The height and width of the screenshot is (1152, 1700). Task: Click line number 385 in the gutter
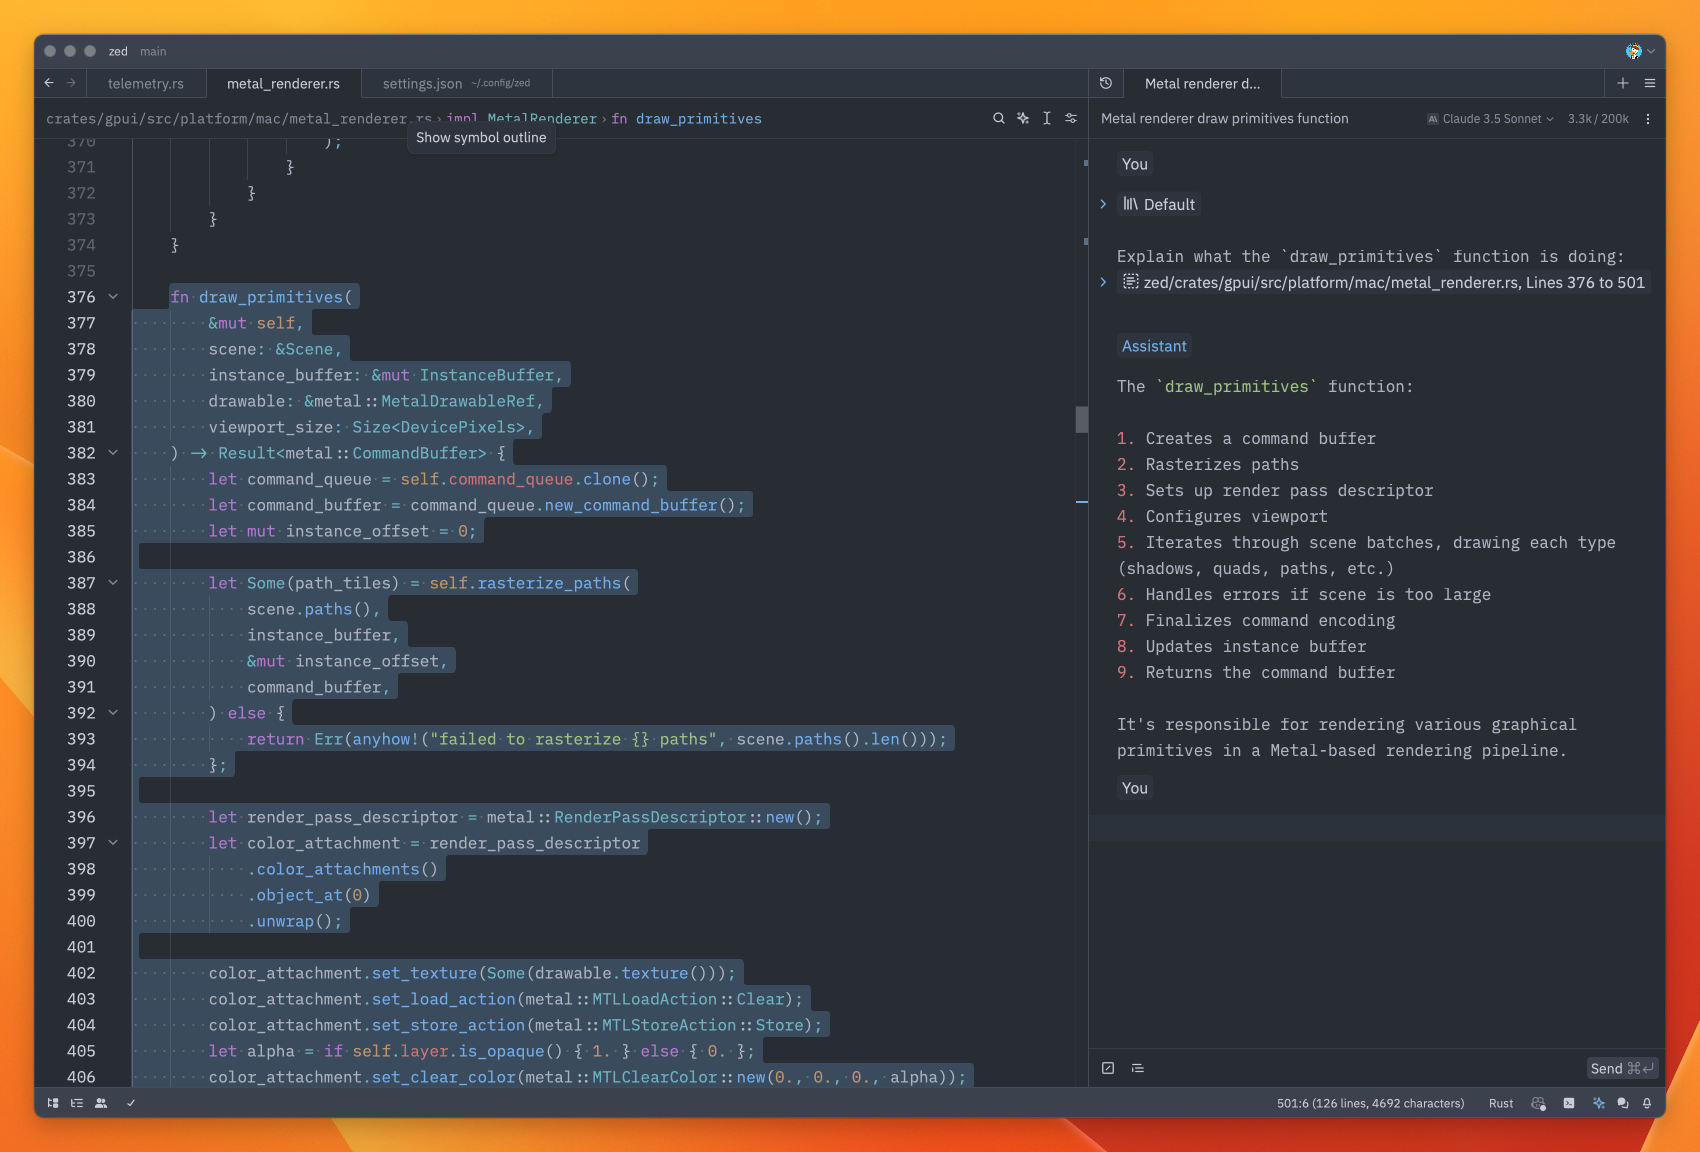(81, 531)
